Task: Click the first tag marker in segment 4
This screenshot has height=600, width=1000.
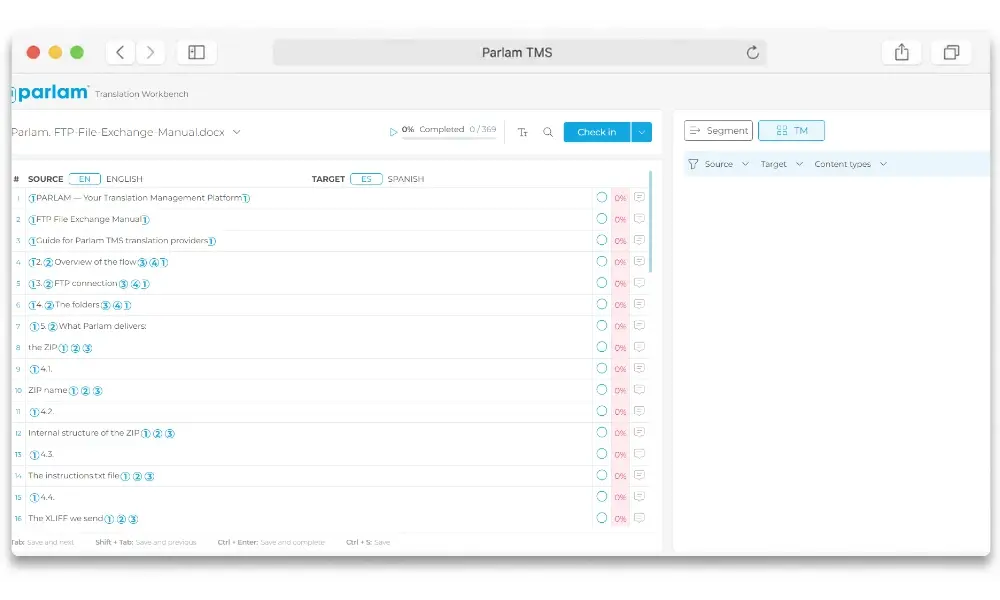Action: [33, 262]
